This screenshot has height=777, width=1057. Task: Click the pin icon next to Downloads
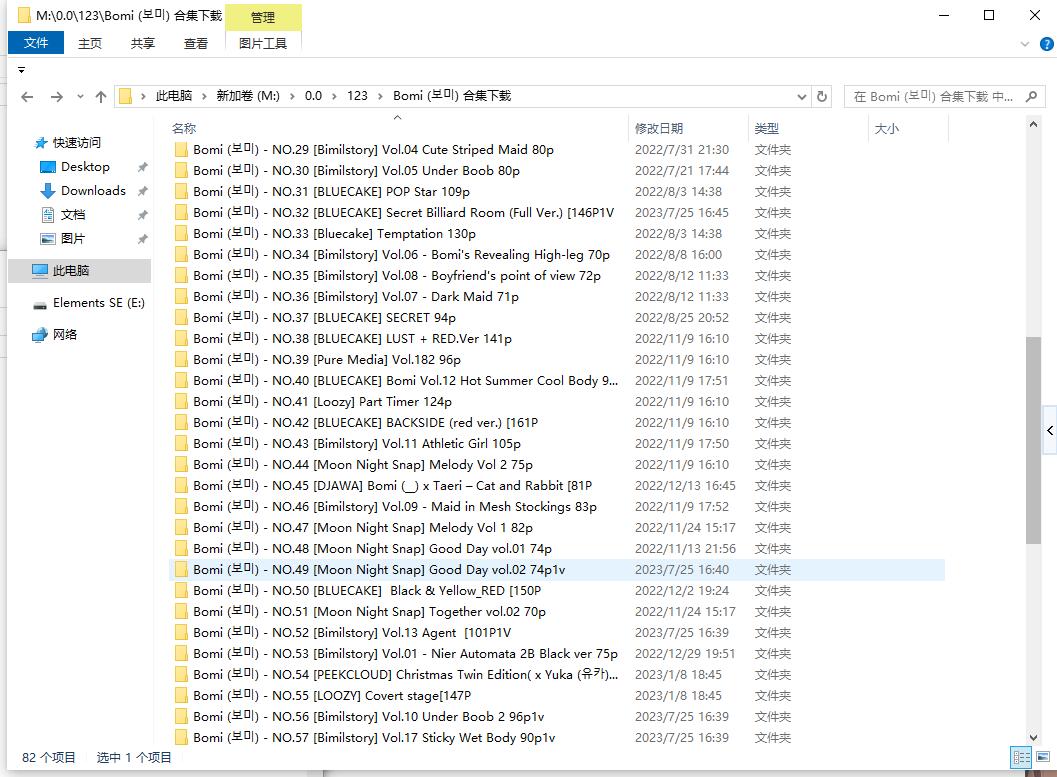click(x=142, y=191)
